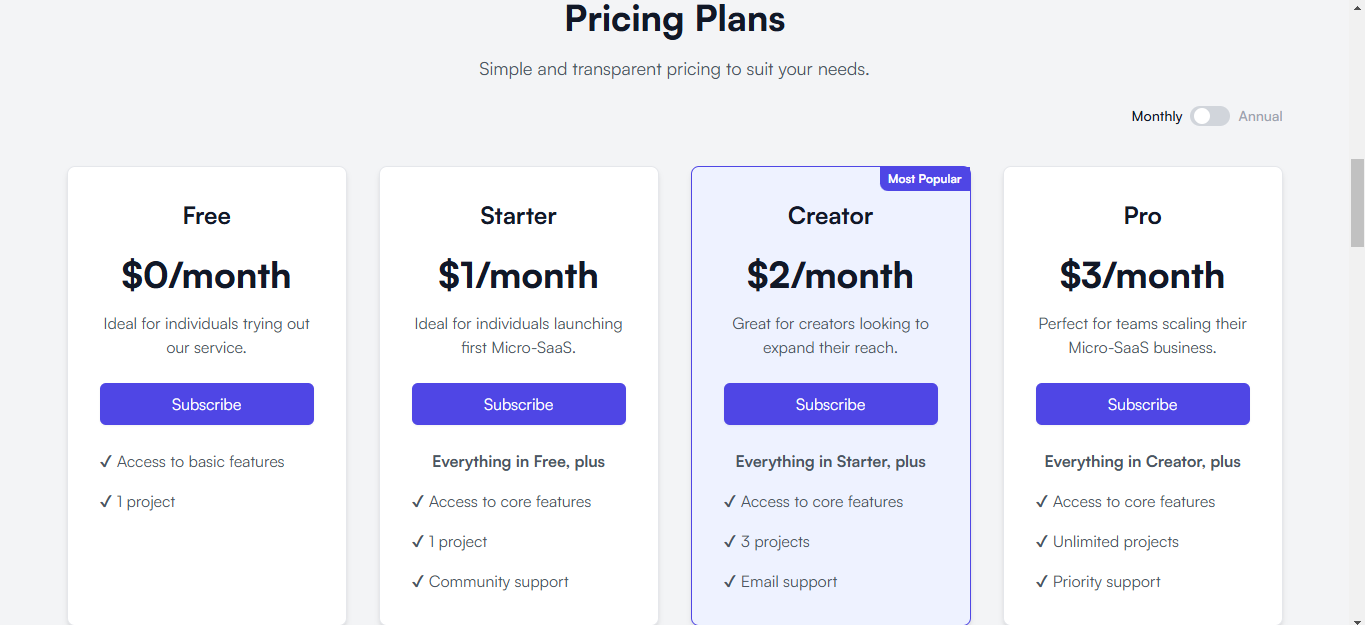This screenshot has height=625, width=1365.
Task: Subscribe to the Free plan
Action: (x=207, y=404)
